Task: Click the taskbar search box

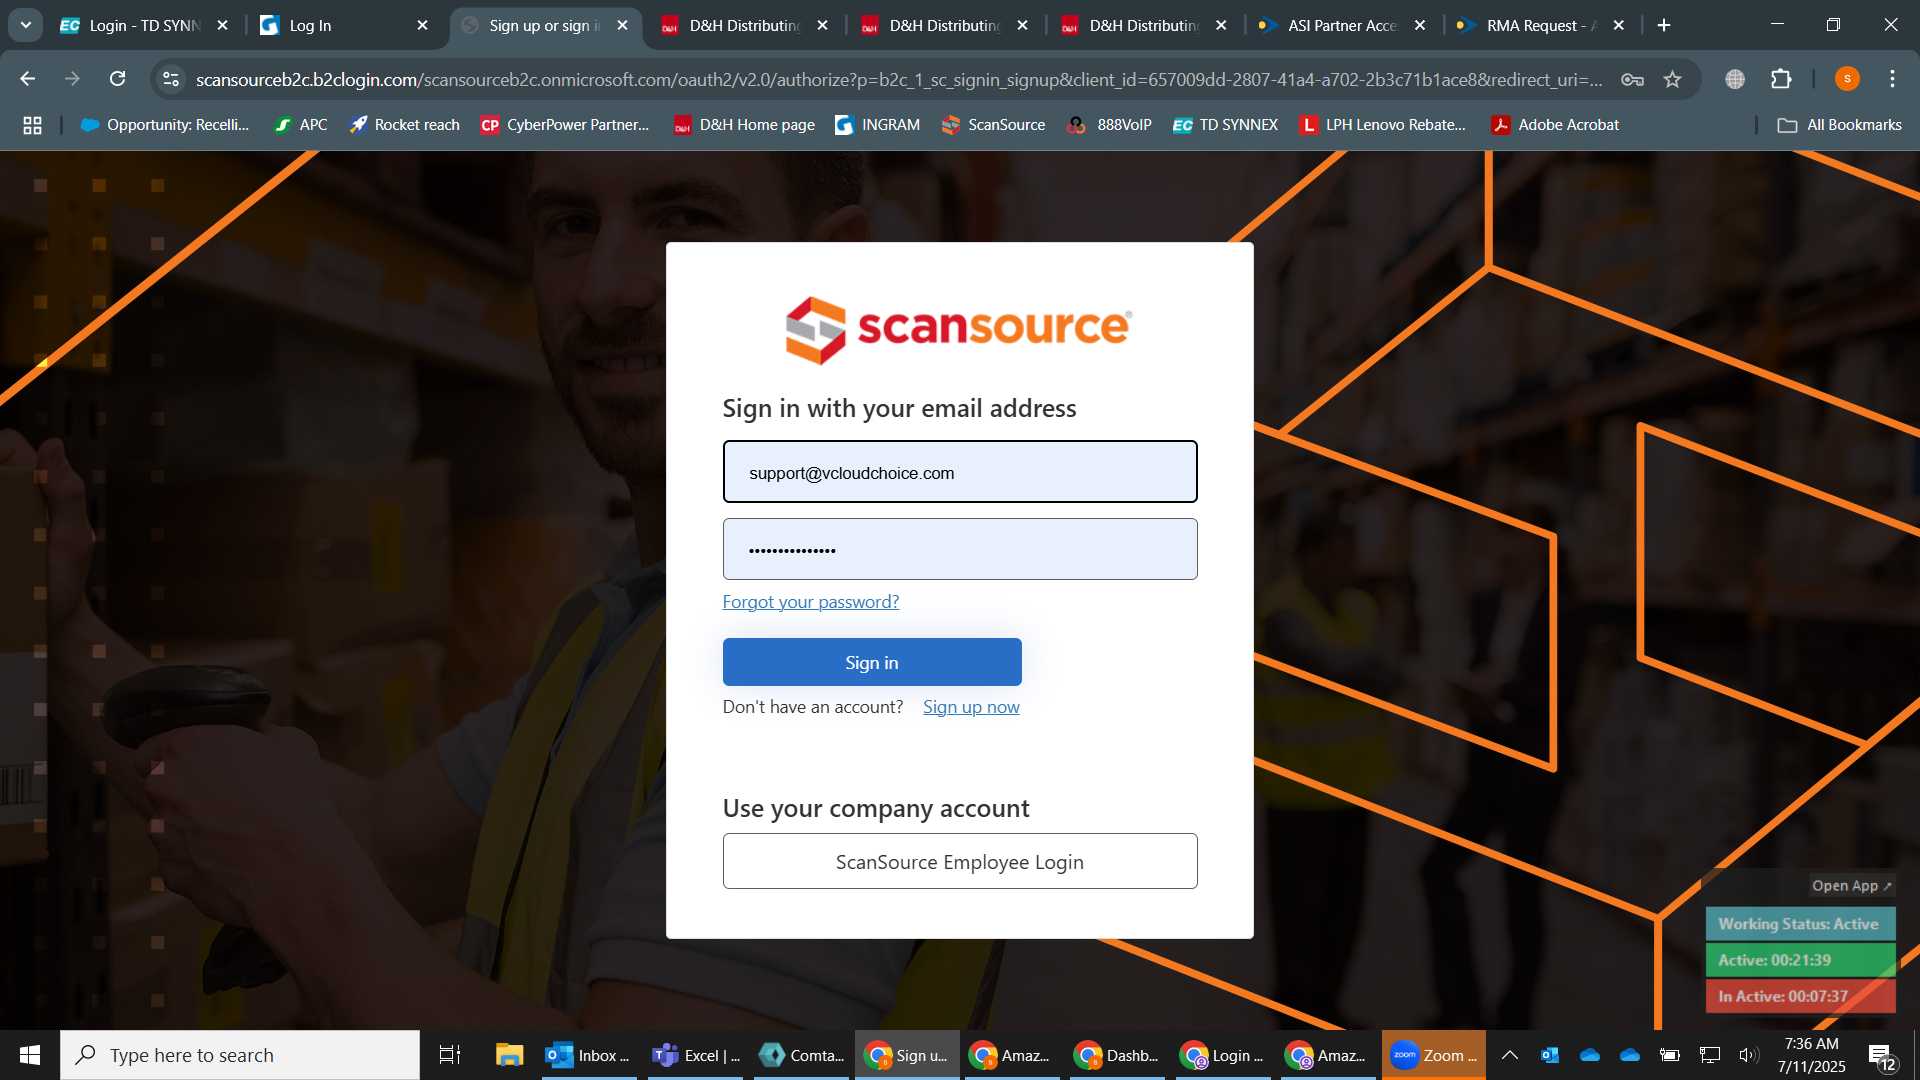Action: [x=240, y=1055]
